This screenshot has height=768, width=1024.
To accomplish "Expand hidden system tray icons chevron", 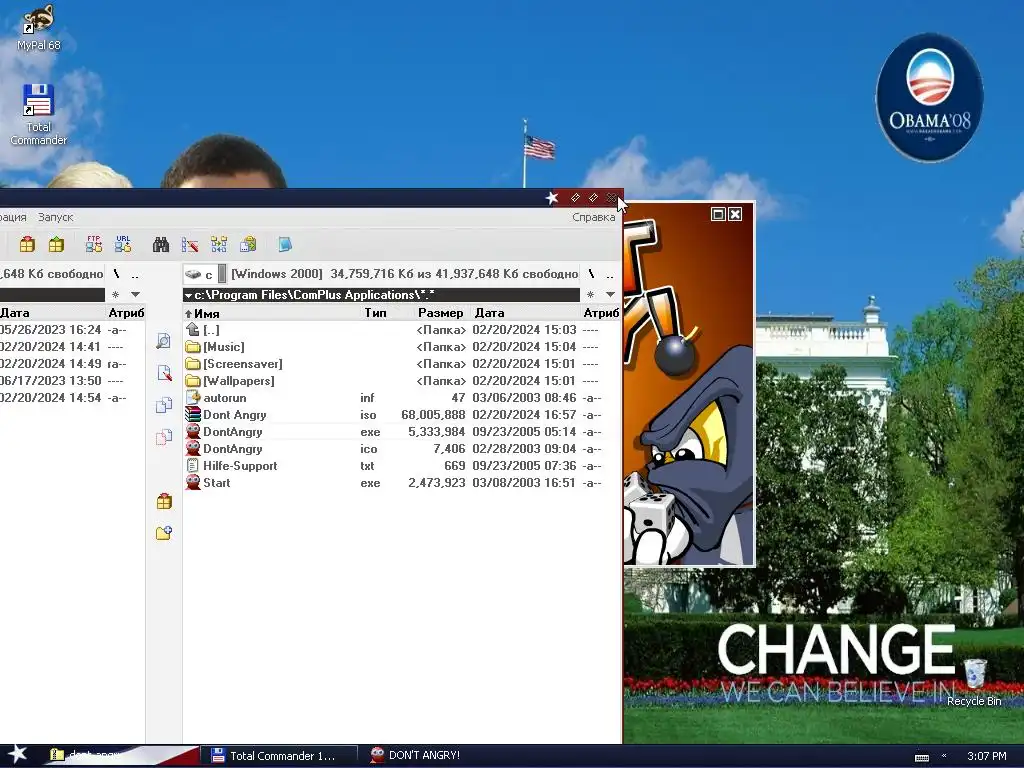I will pos(944,756).
